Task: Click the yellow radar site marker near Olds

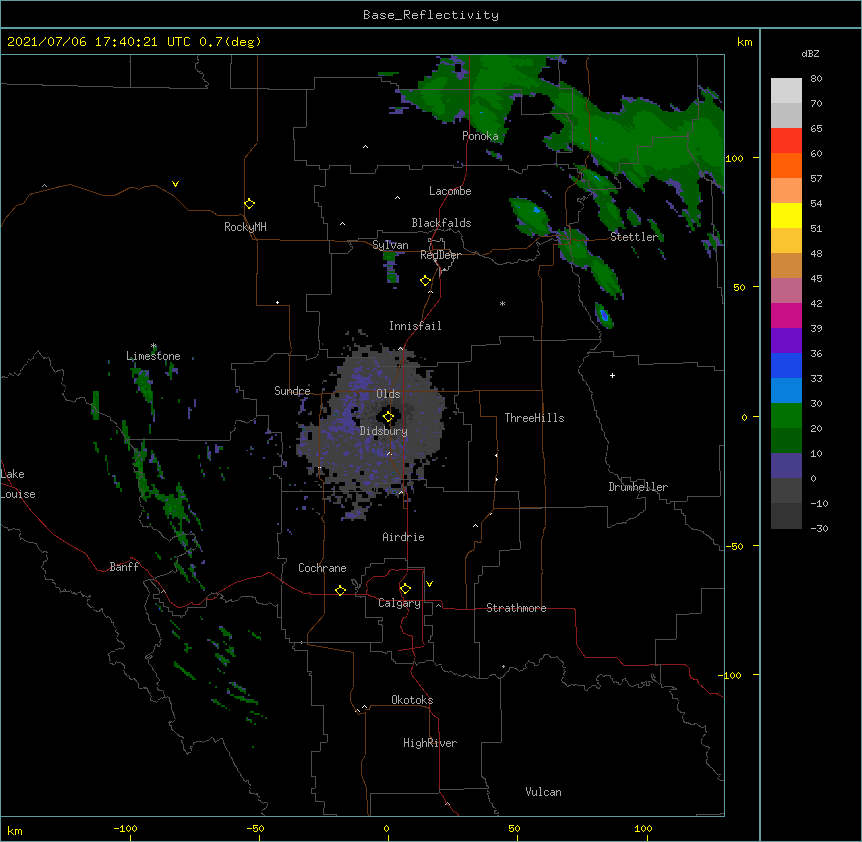Action: 388,417
